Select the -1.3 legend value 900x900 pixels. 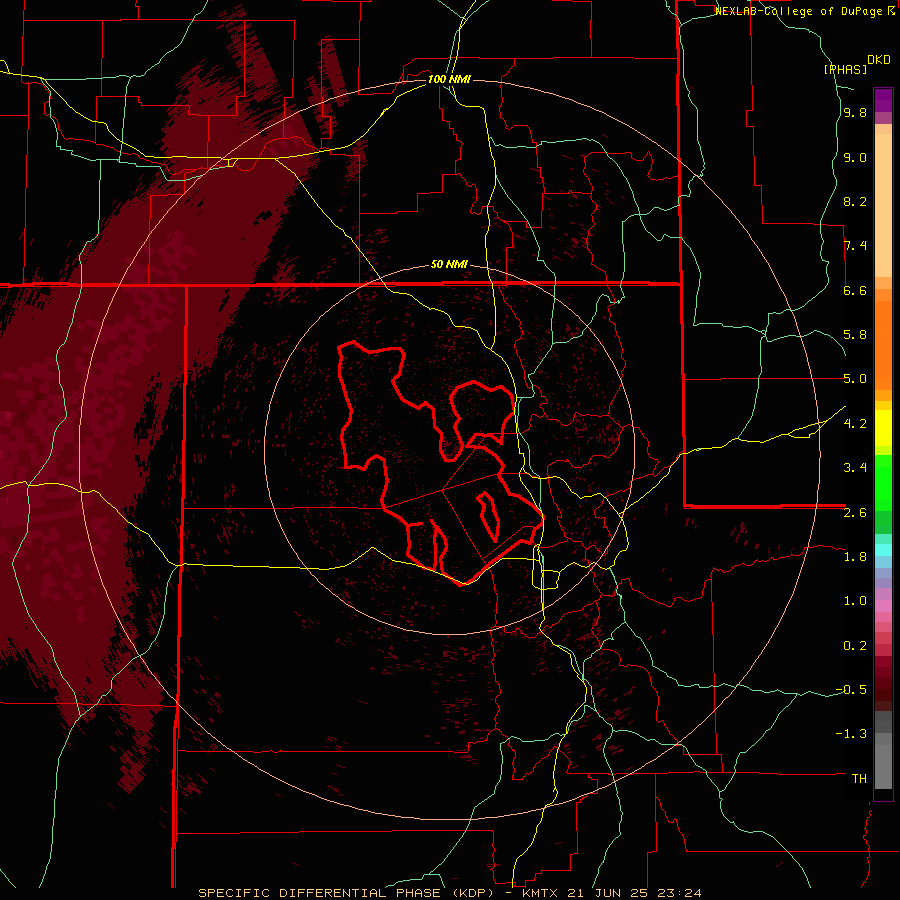(x=851, y=734)
